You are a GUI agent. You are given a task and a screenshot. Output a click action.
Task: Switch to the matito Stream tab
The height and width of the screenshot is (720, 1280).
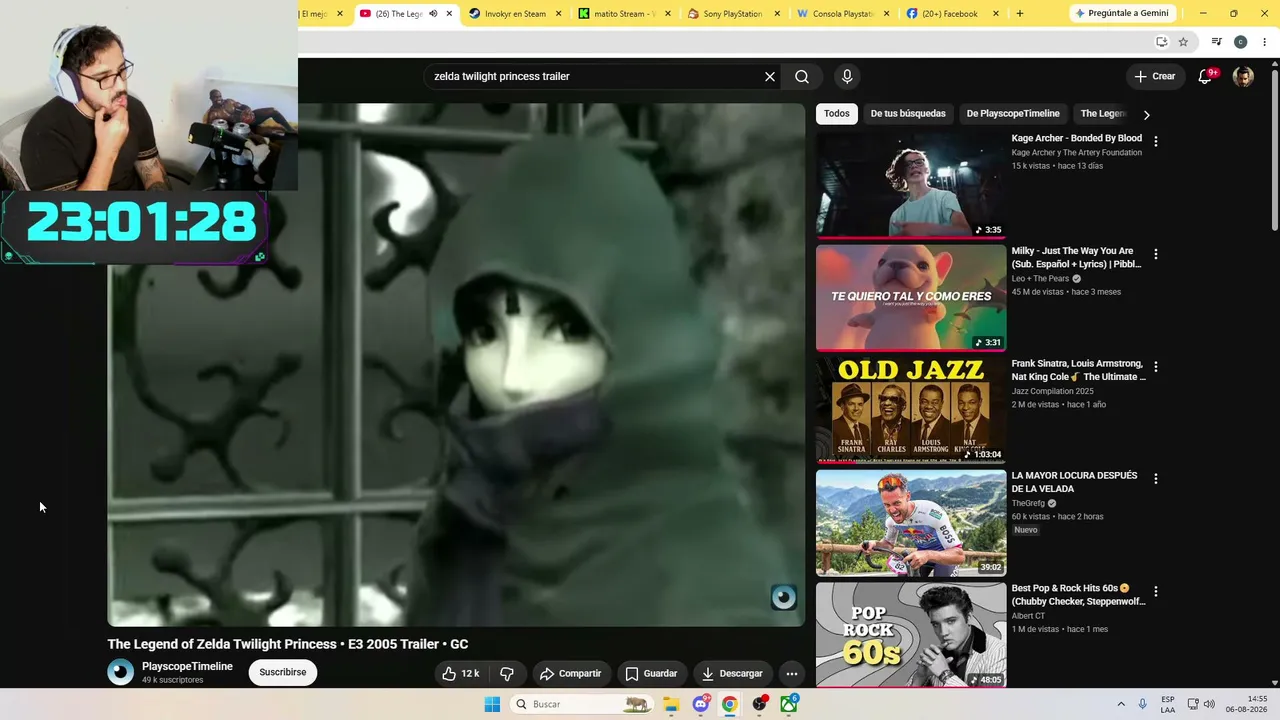point(624,14)
